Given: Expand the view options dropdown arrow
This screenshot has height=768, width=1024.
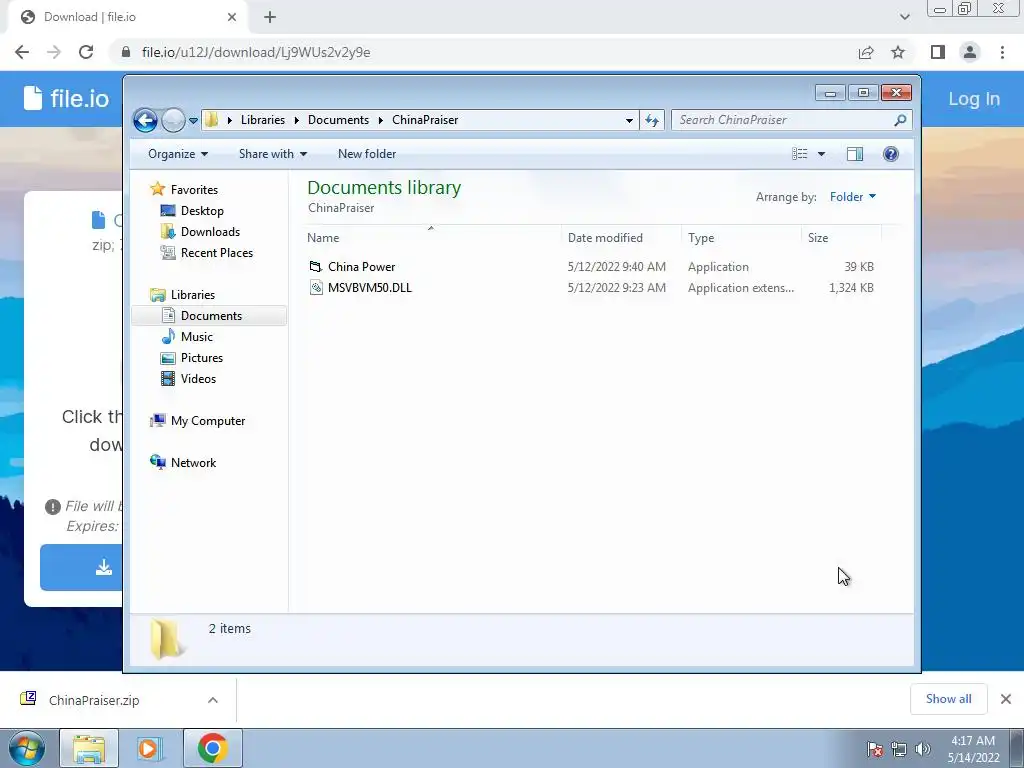Looking at the screenshot, I should (822, 154).
